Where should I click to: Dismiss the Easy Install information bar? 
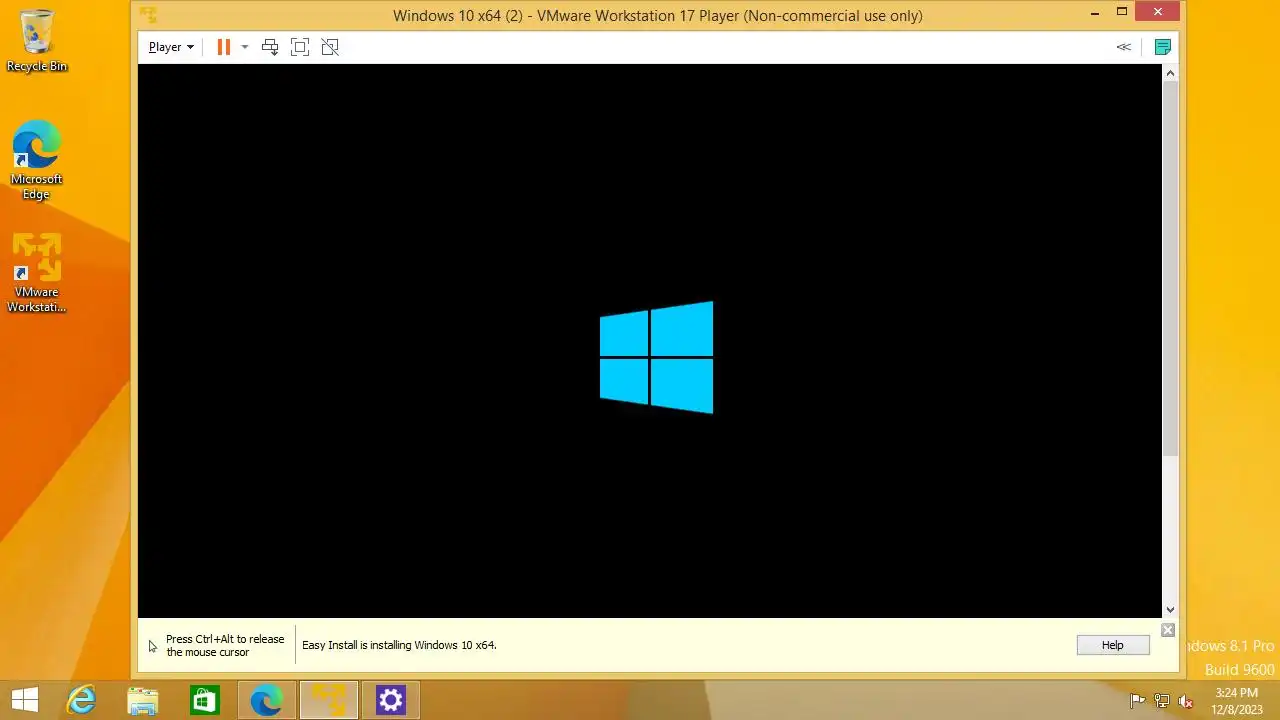coord(1168,630)
